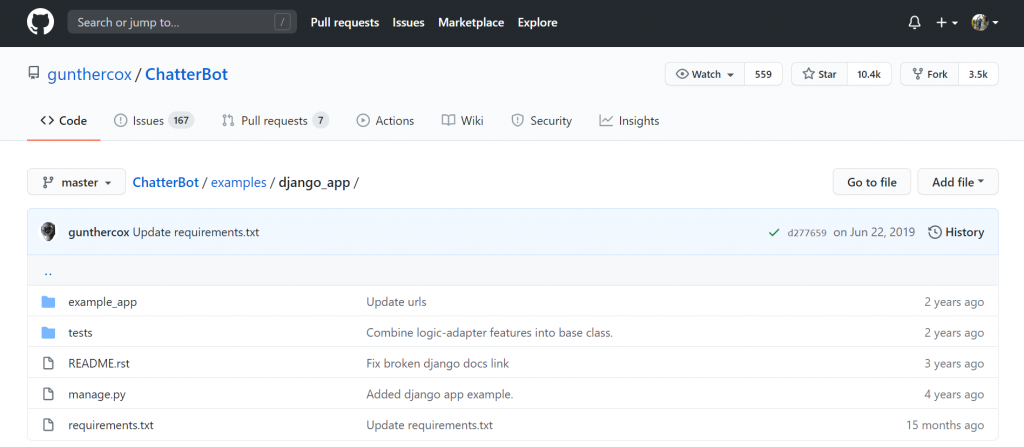Screen dimensions: 1024x447
Task: Open gunthercox commit author link
Action: pyautogui.click(x=99, y=232)
